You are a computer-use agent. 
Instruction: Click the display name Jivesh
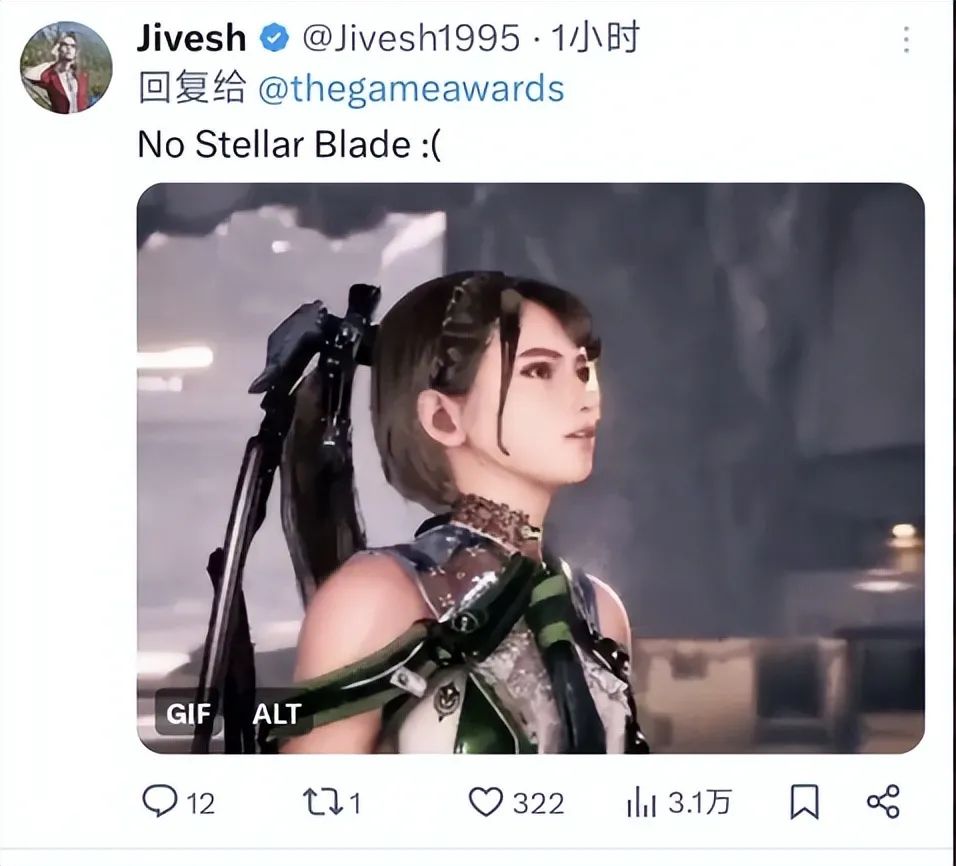(191, 38)
